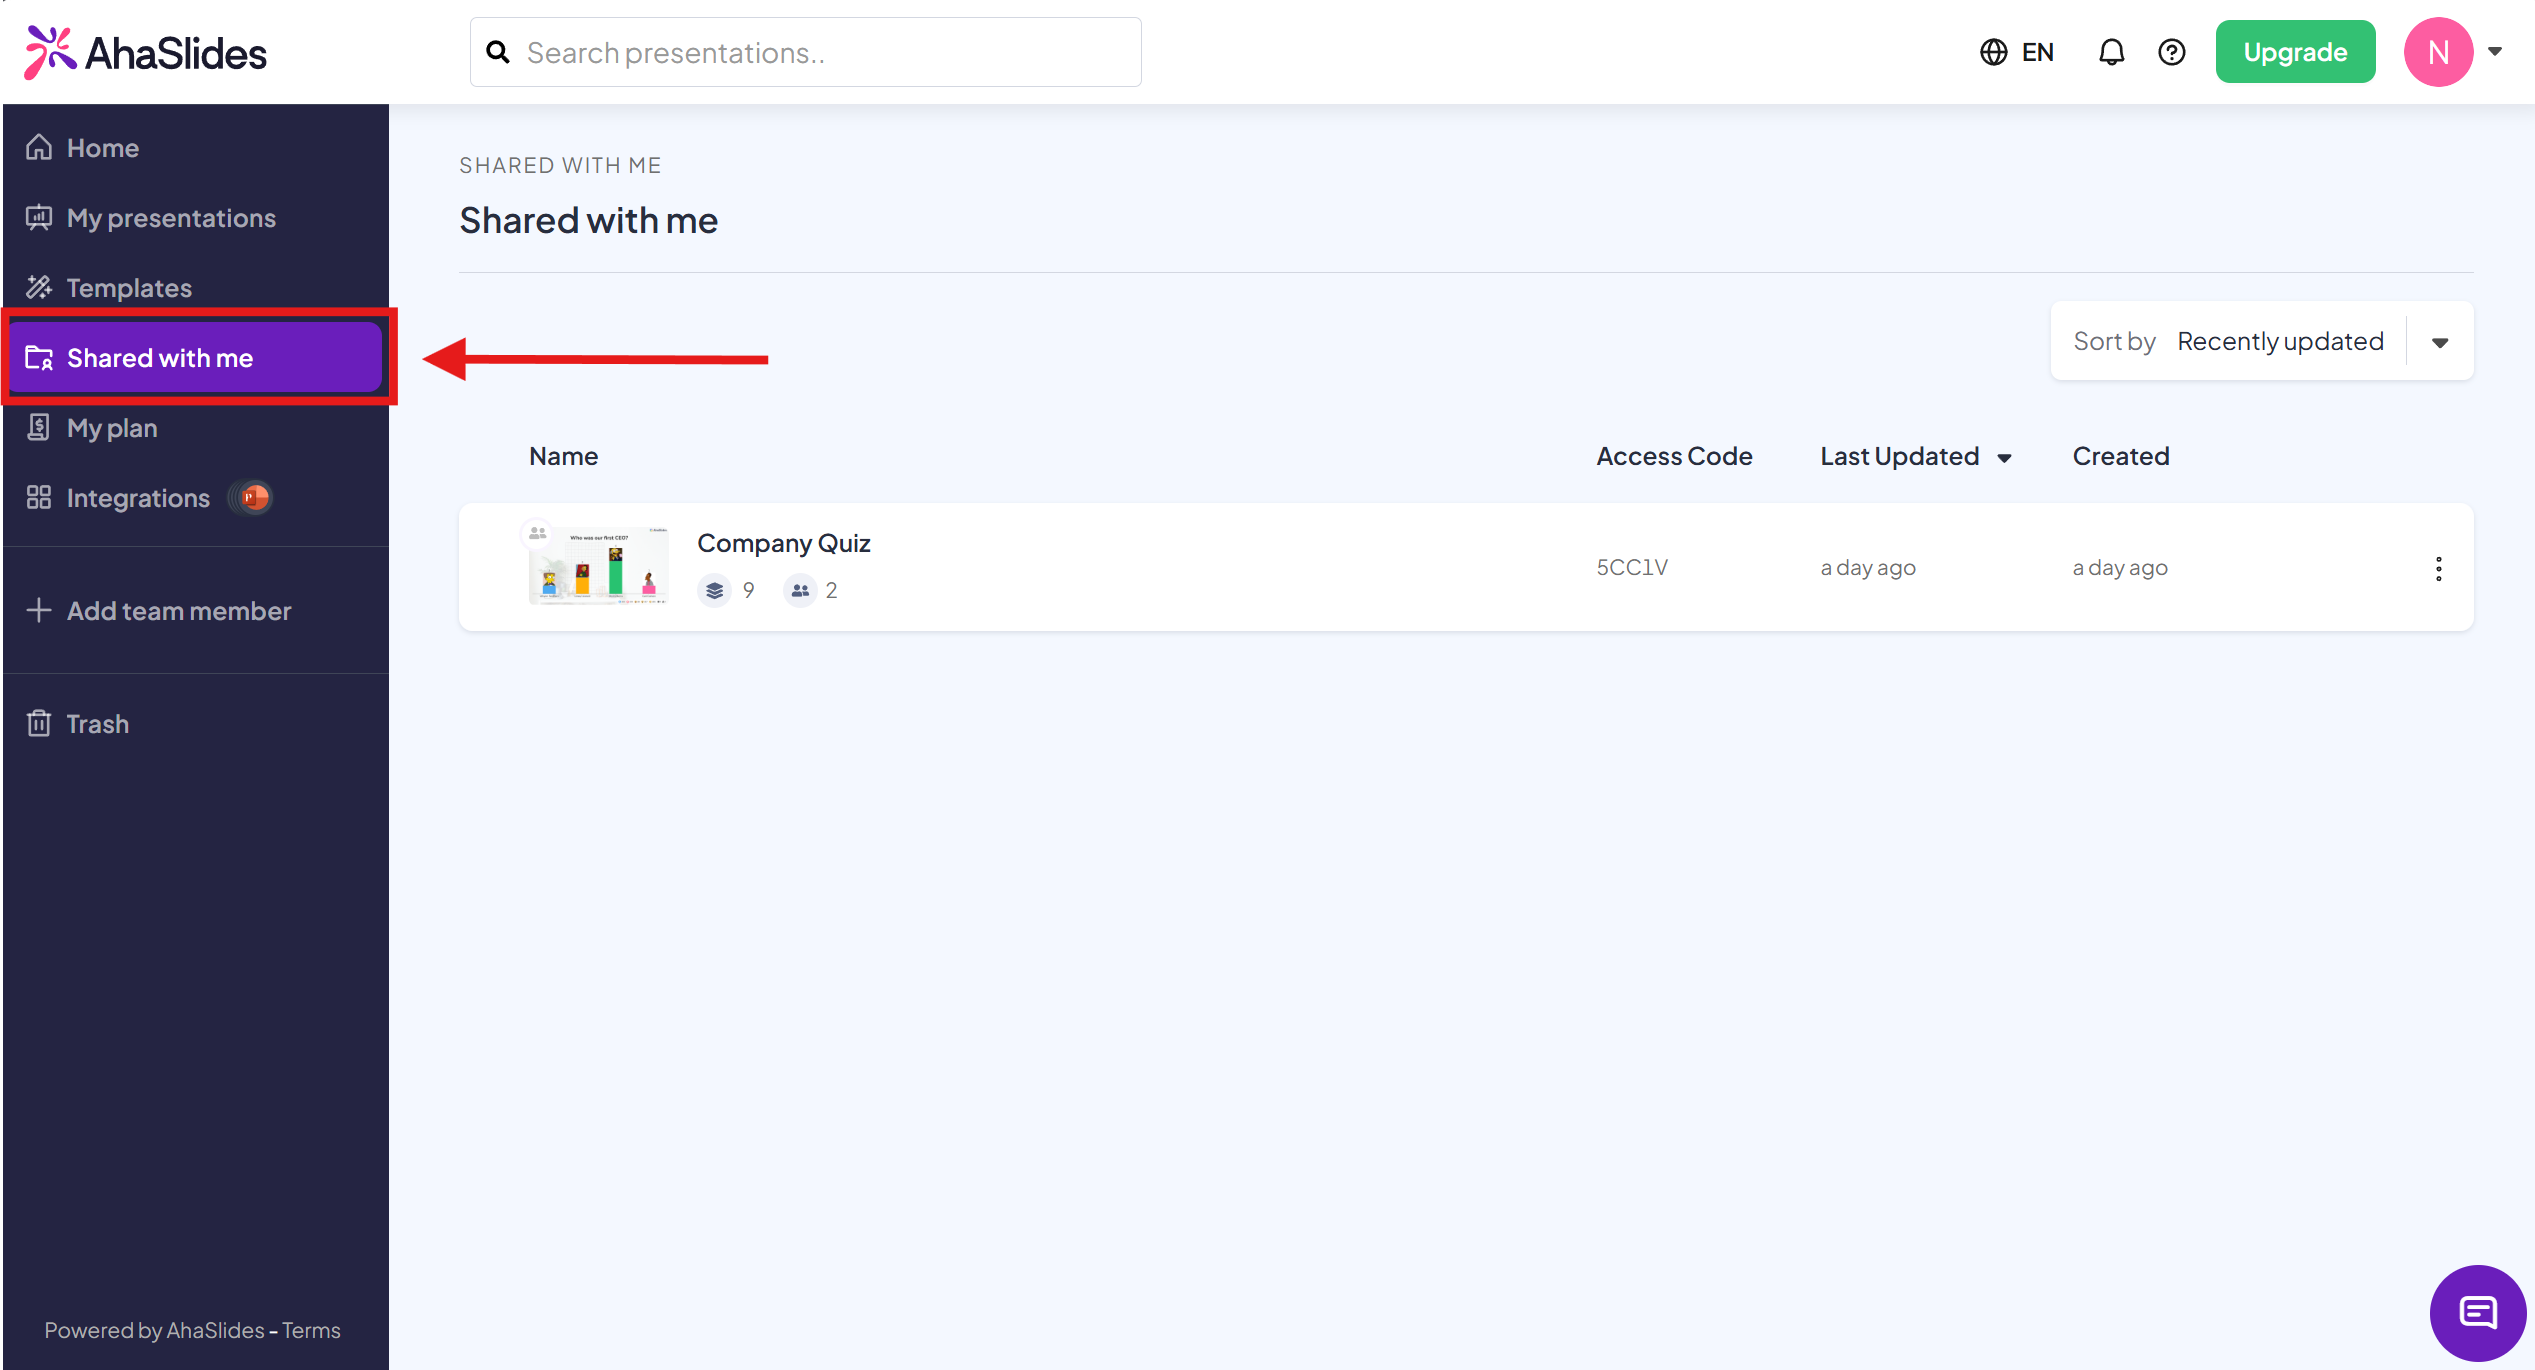
Task: Click the Templates magic wand icon
Action: coord(39,287)
